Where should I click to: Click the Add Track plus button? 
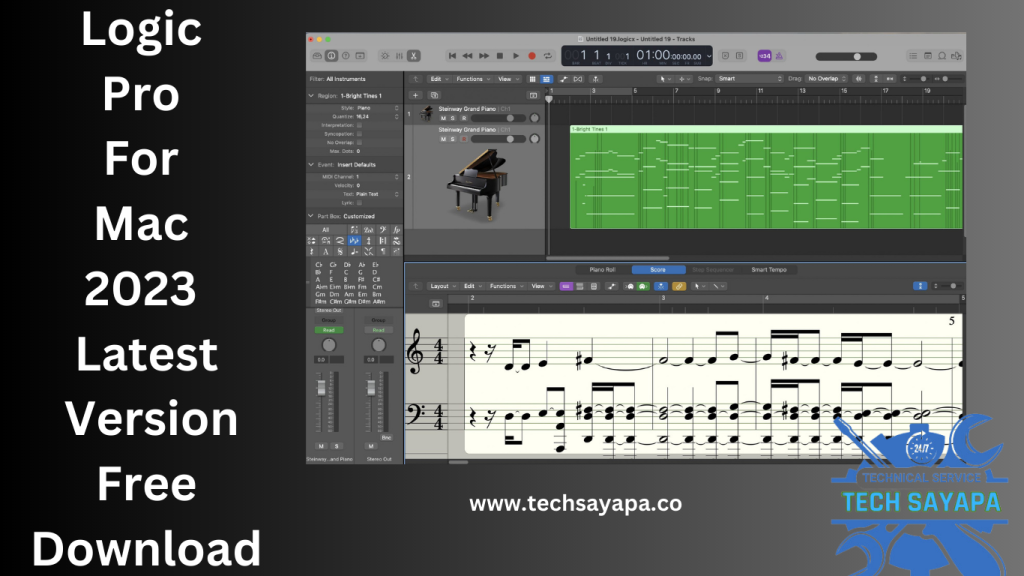(x=415, y=95)
